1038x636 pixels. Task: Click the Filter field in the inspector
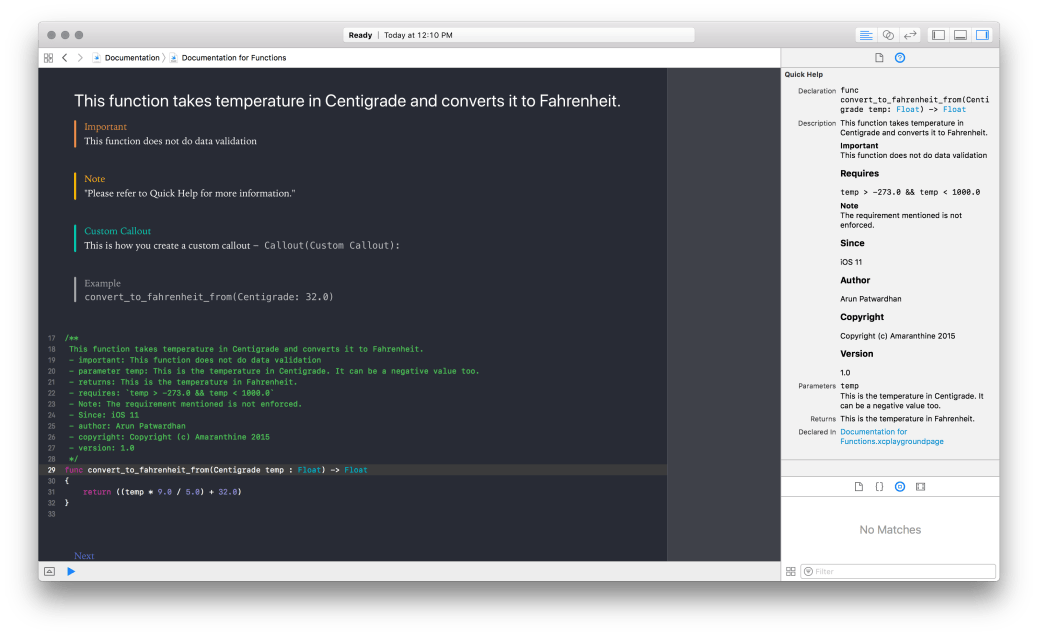[900, 571]
